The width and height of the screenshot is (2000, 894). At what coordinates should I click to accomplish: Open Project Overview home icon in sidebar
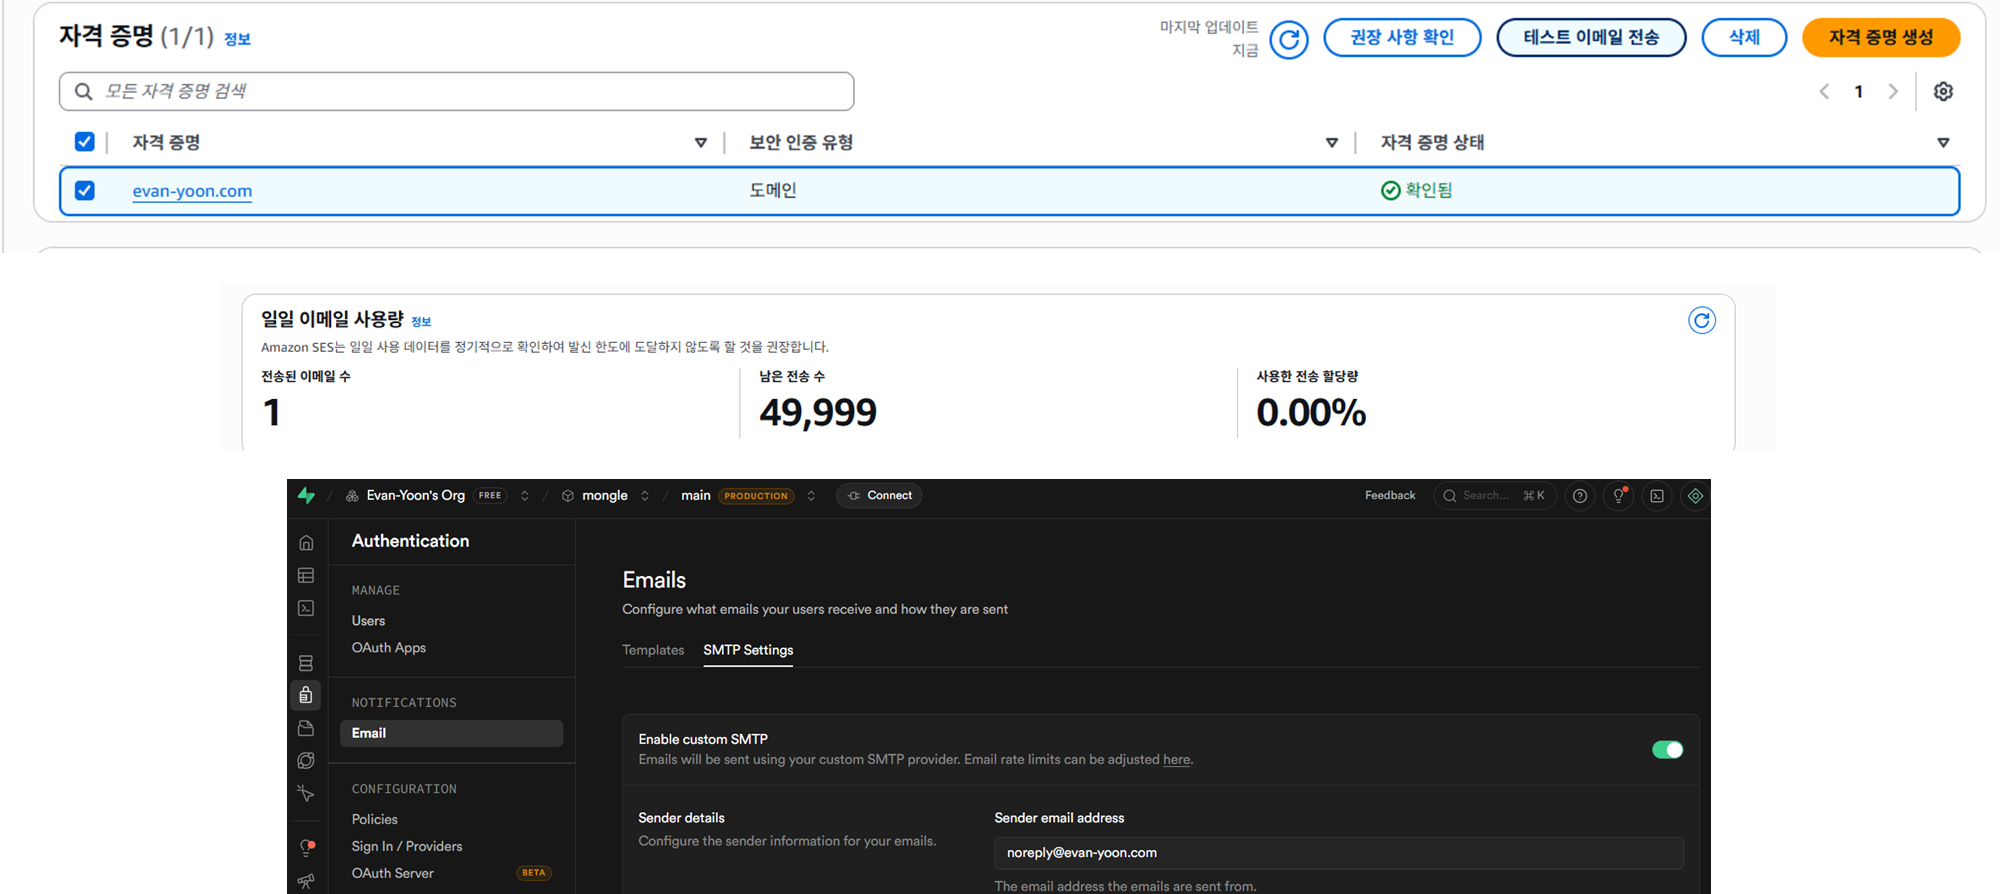tap(306, 543)
